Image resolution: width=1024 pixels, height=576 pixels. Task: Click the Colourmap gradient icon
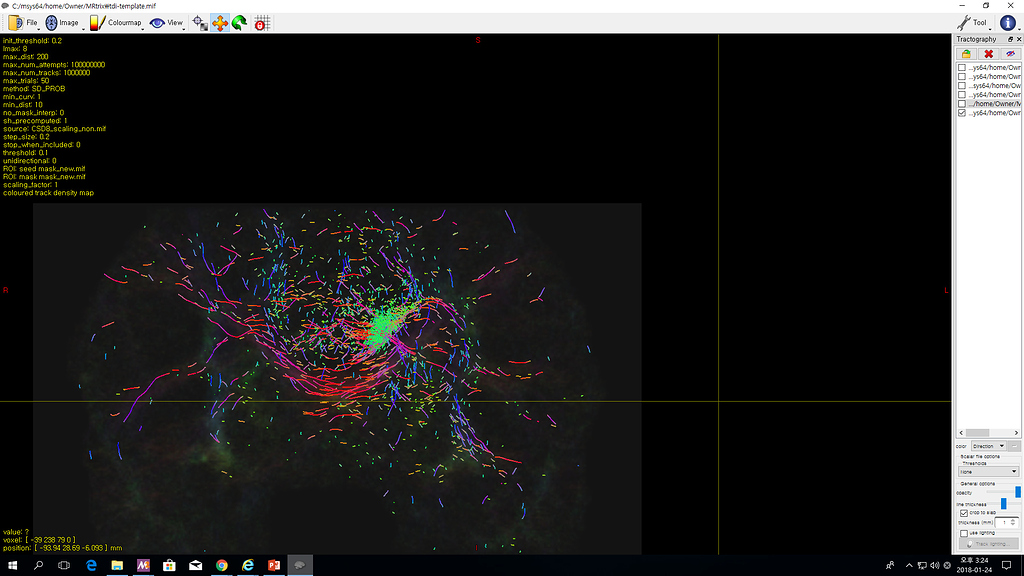(x=94, y=22)
